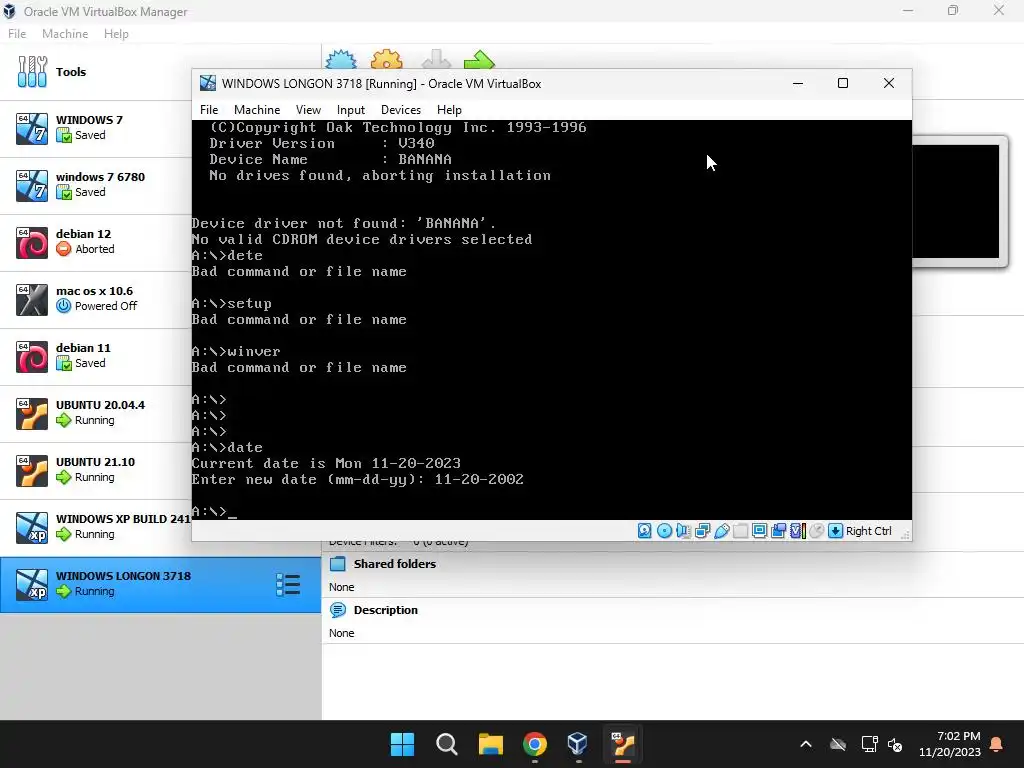Open taskbar Search
Screen dimensions: 1024x768
tap(447, 744)
